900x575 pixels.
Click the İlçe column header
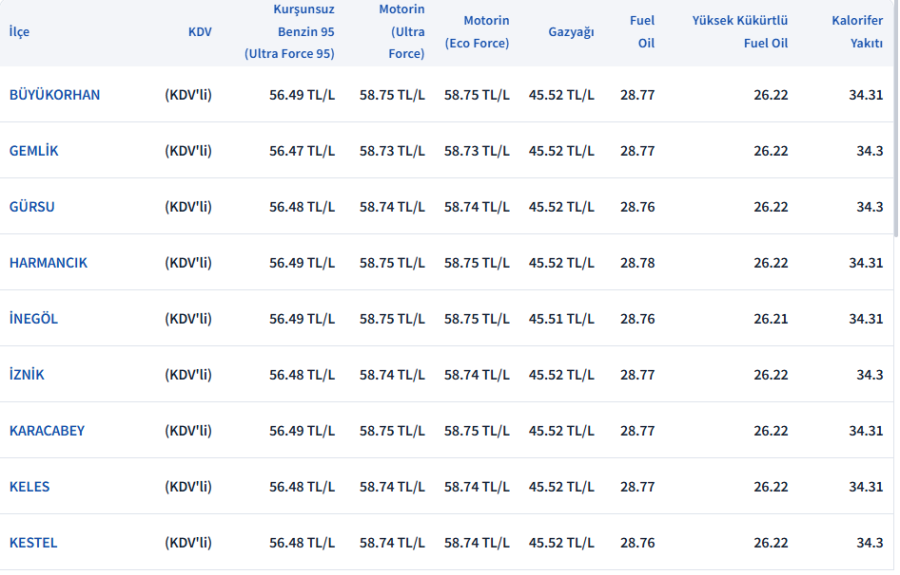click(19, 32)
